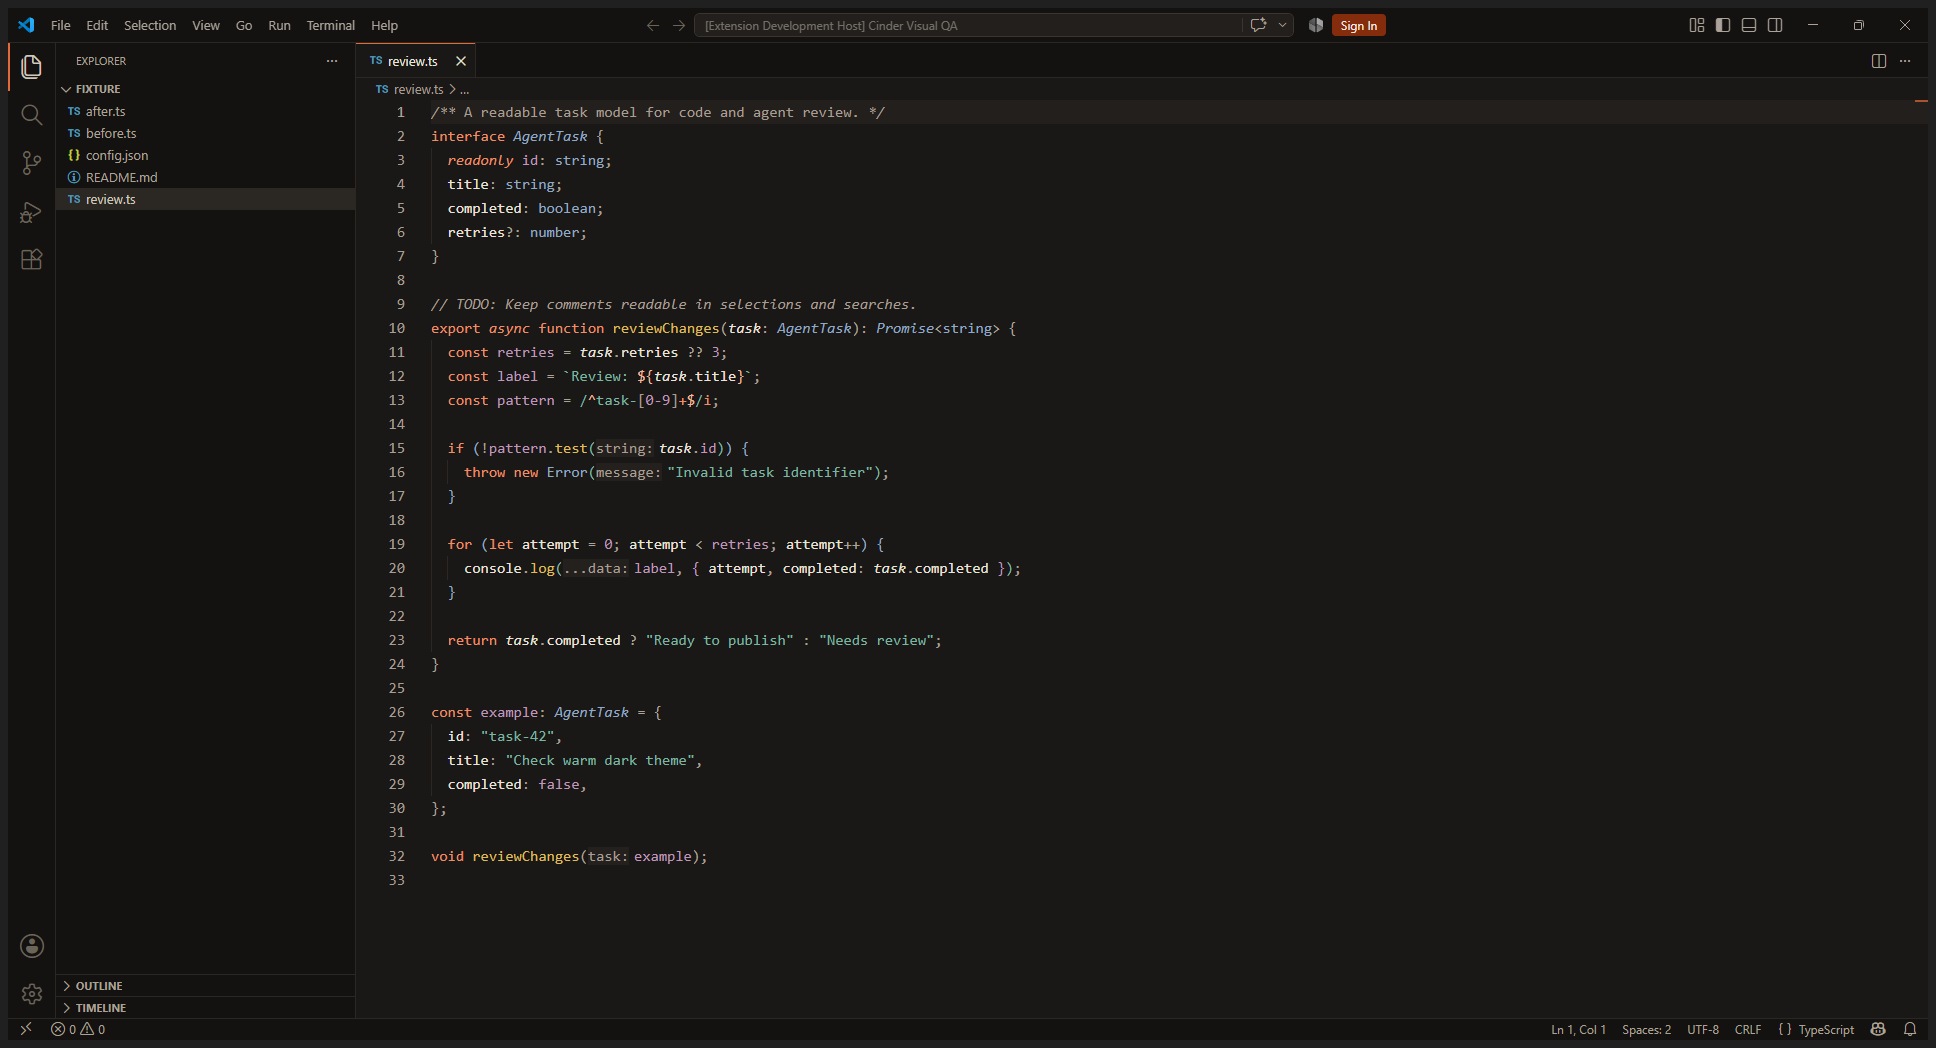Click the EXPLORER panel title

(101, 61)
